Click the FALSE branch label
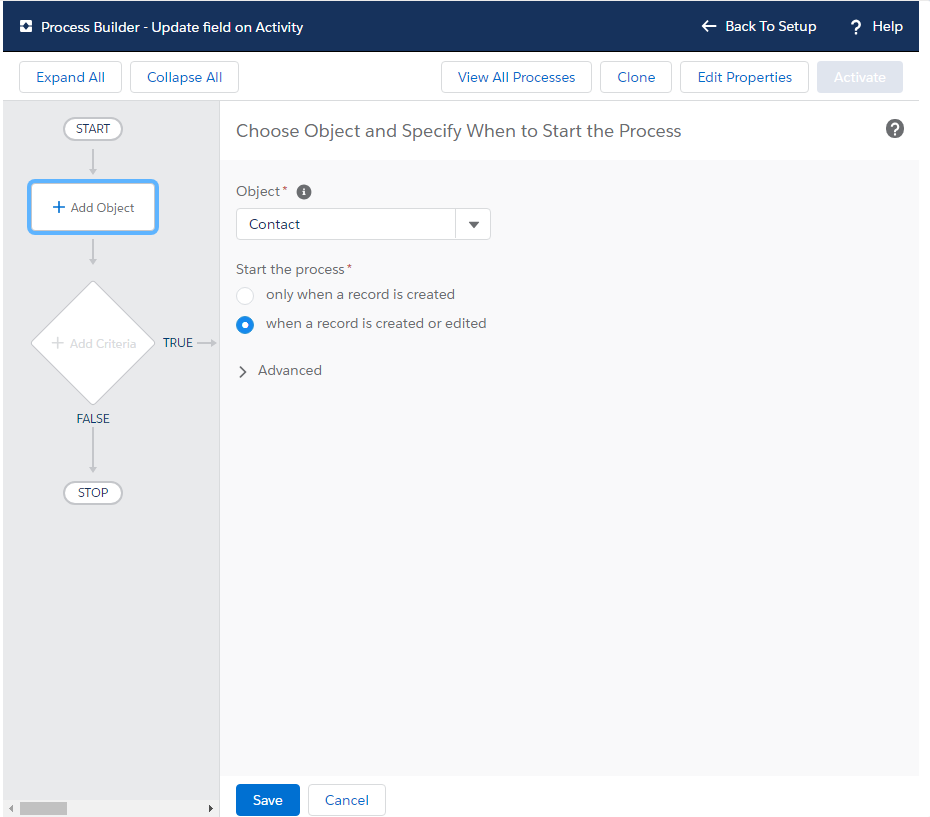The width and height of the screenshot is (930, 817). (93, 419)
